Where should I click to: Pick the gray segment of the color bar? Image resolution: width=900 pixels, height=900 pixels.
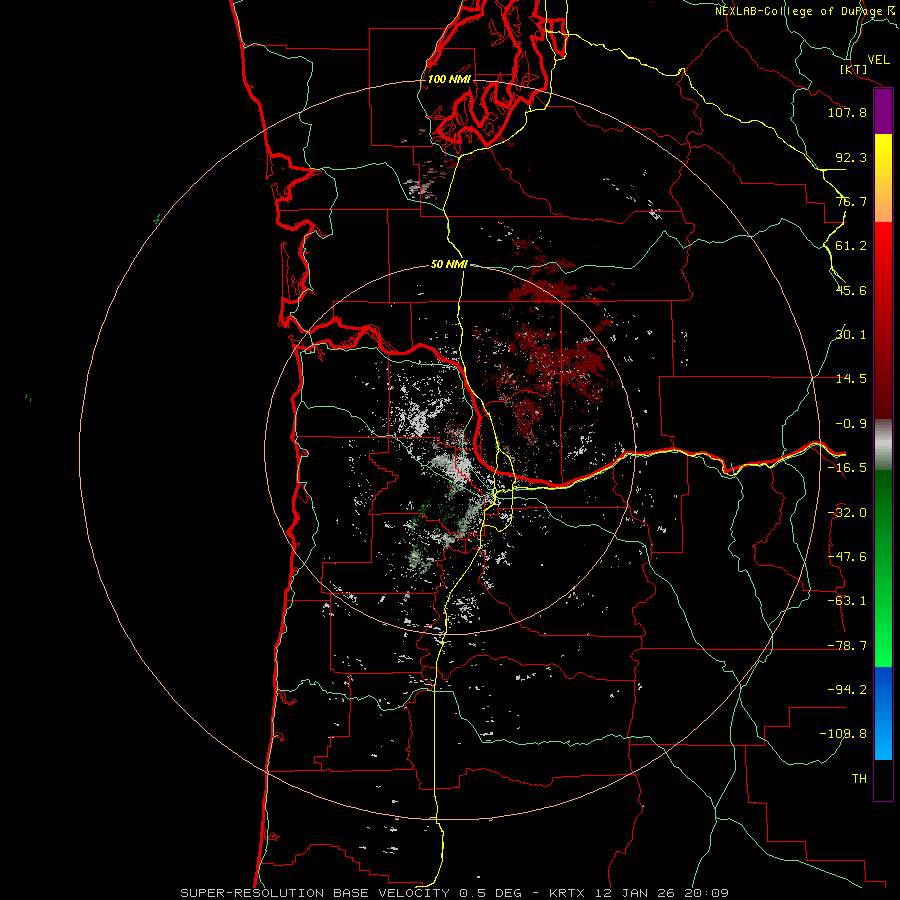(883, 445)
